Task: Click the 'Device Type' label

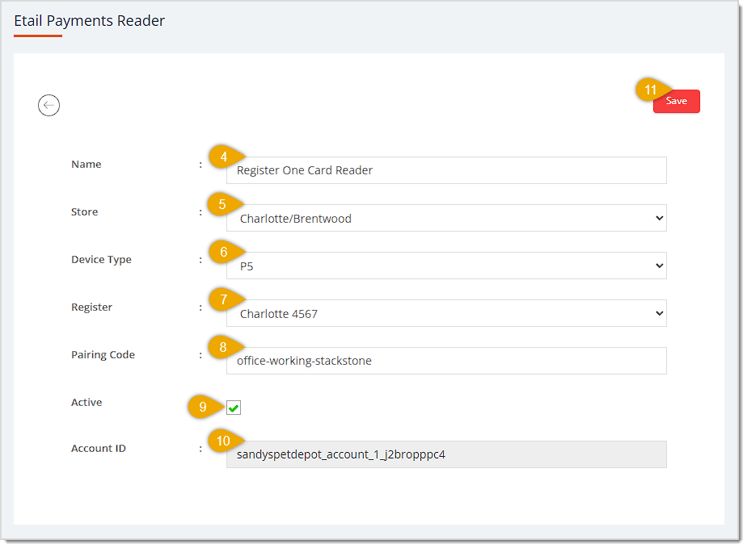Action: coord(101,260)
